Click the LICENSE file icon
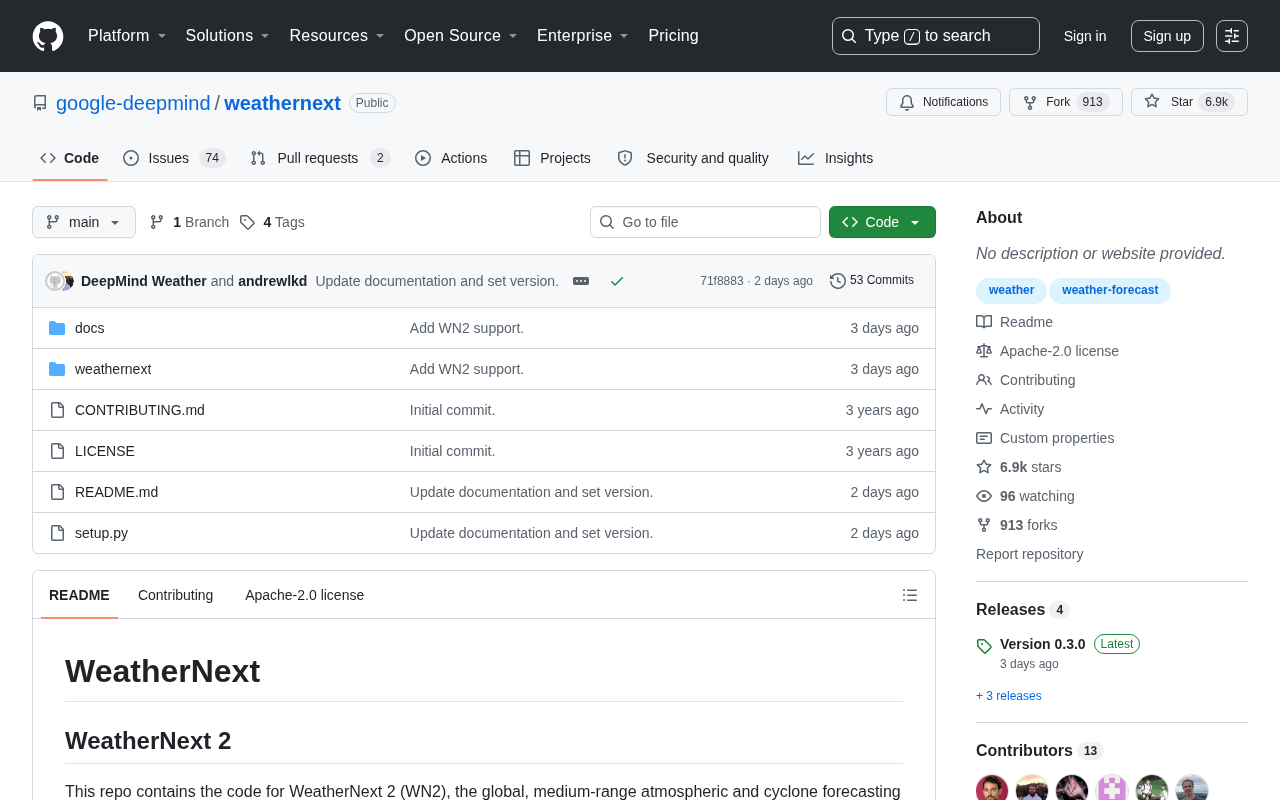 (x=57, y=451)
